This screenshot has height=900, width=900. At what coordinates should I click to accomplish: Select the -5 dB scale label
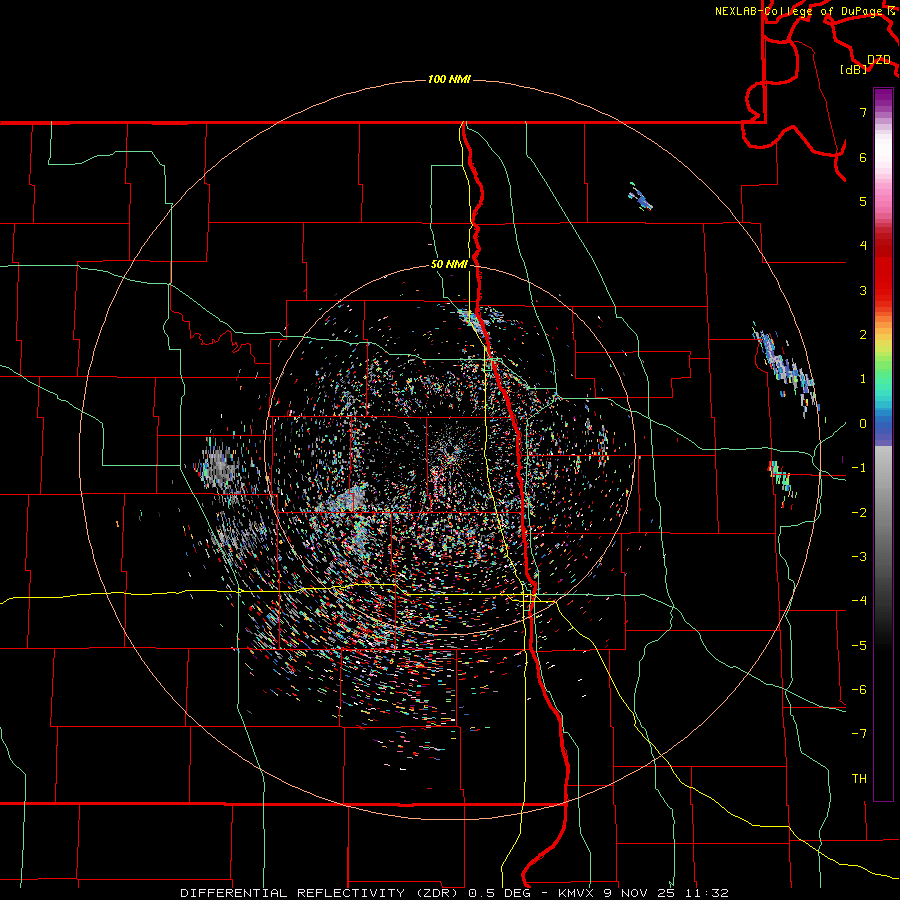(x=859, y=646)
